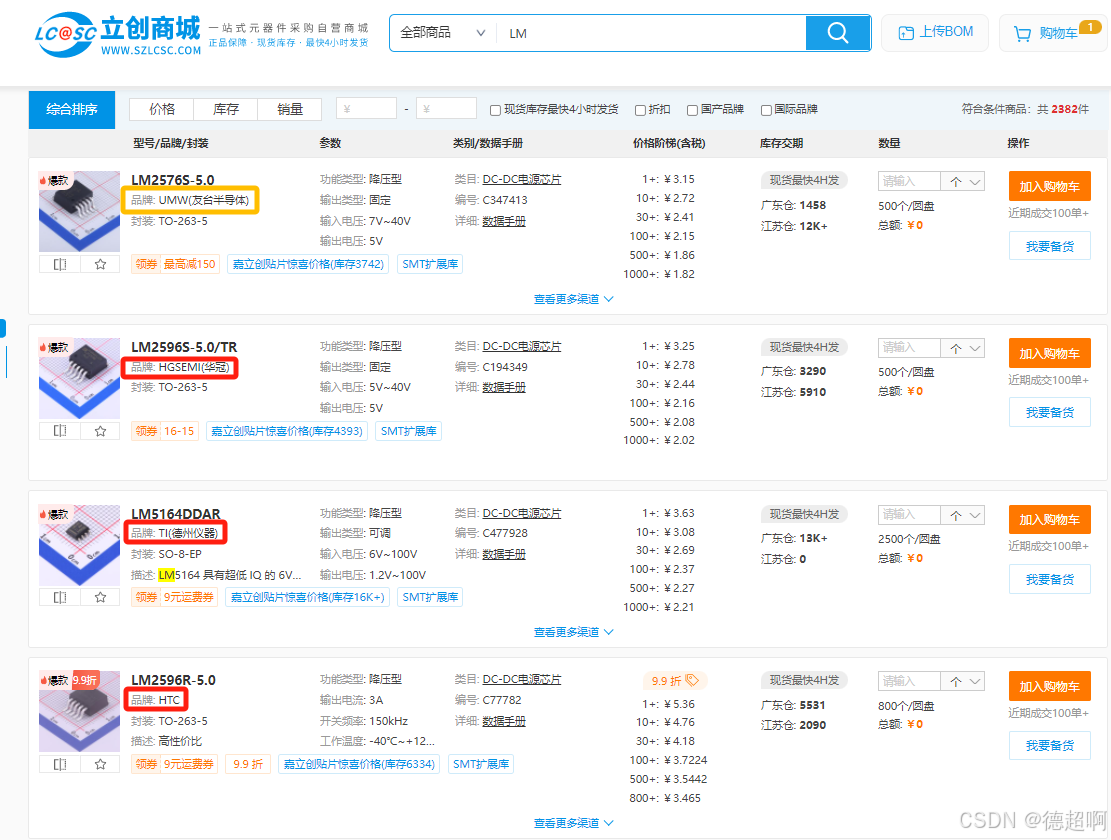Open 嘉立创贴片惊喜价格(库存3742) tag
Image resolution: width=1111 pixels, height=840 pixels.
308,264
